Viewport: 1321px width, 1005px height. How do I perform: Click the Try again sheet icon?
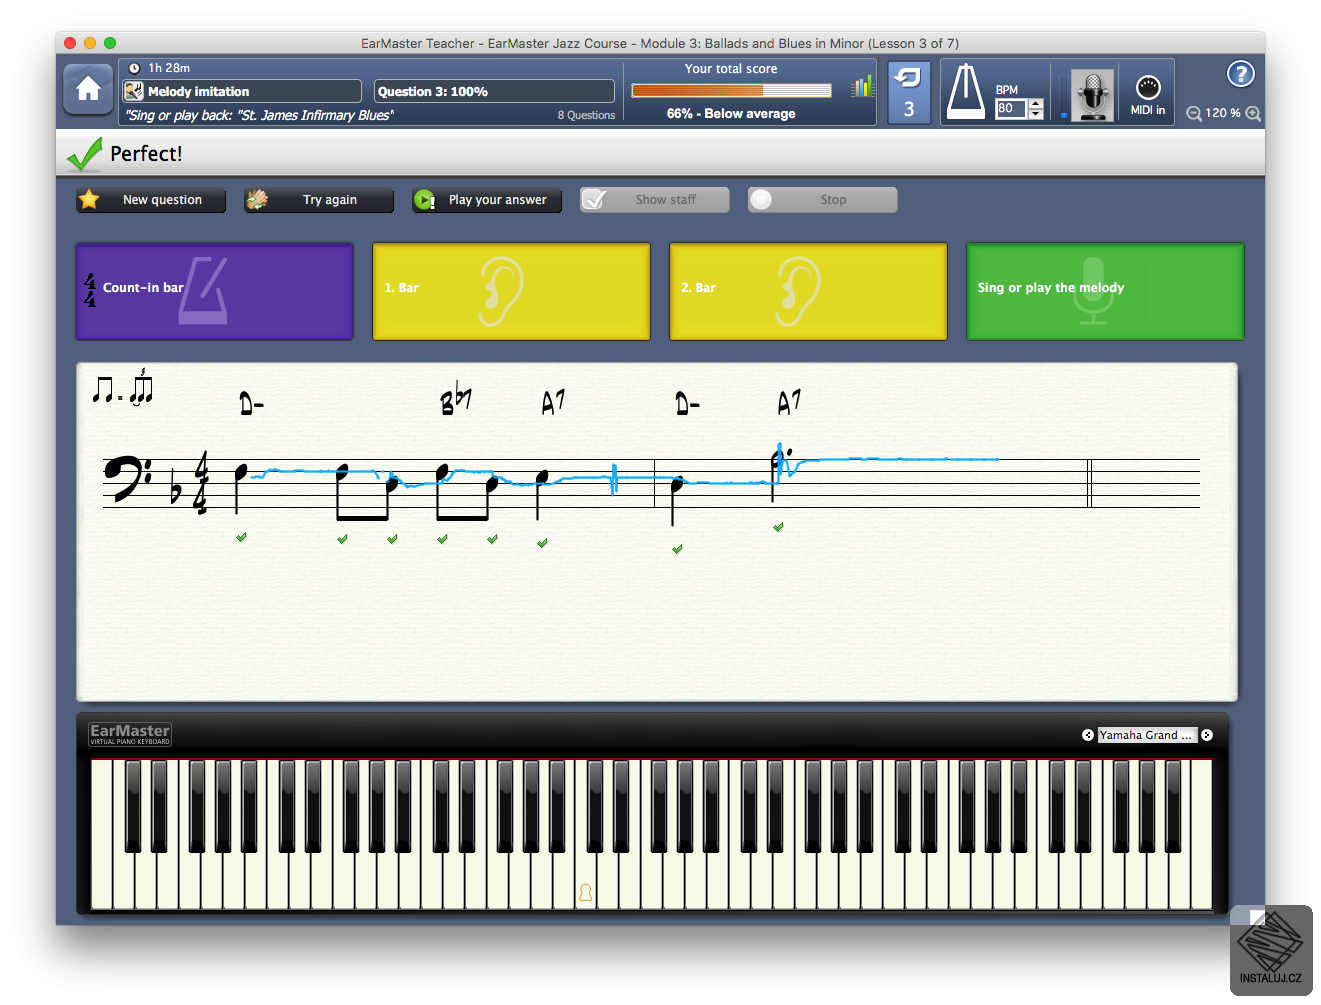tap(257, 199)
